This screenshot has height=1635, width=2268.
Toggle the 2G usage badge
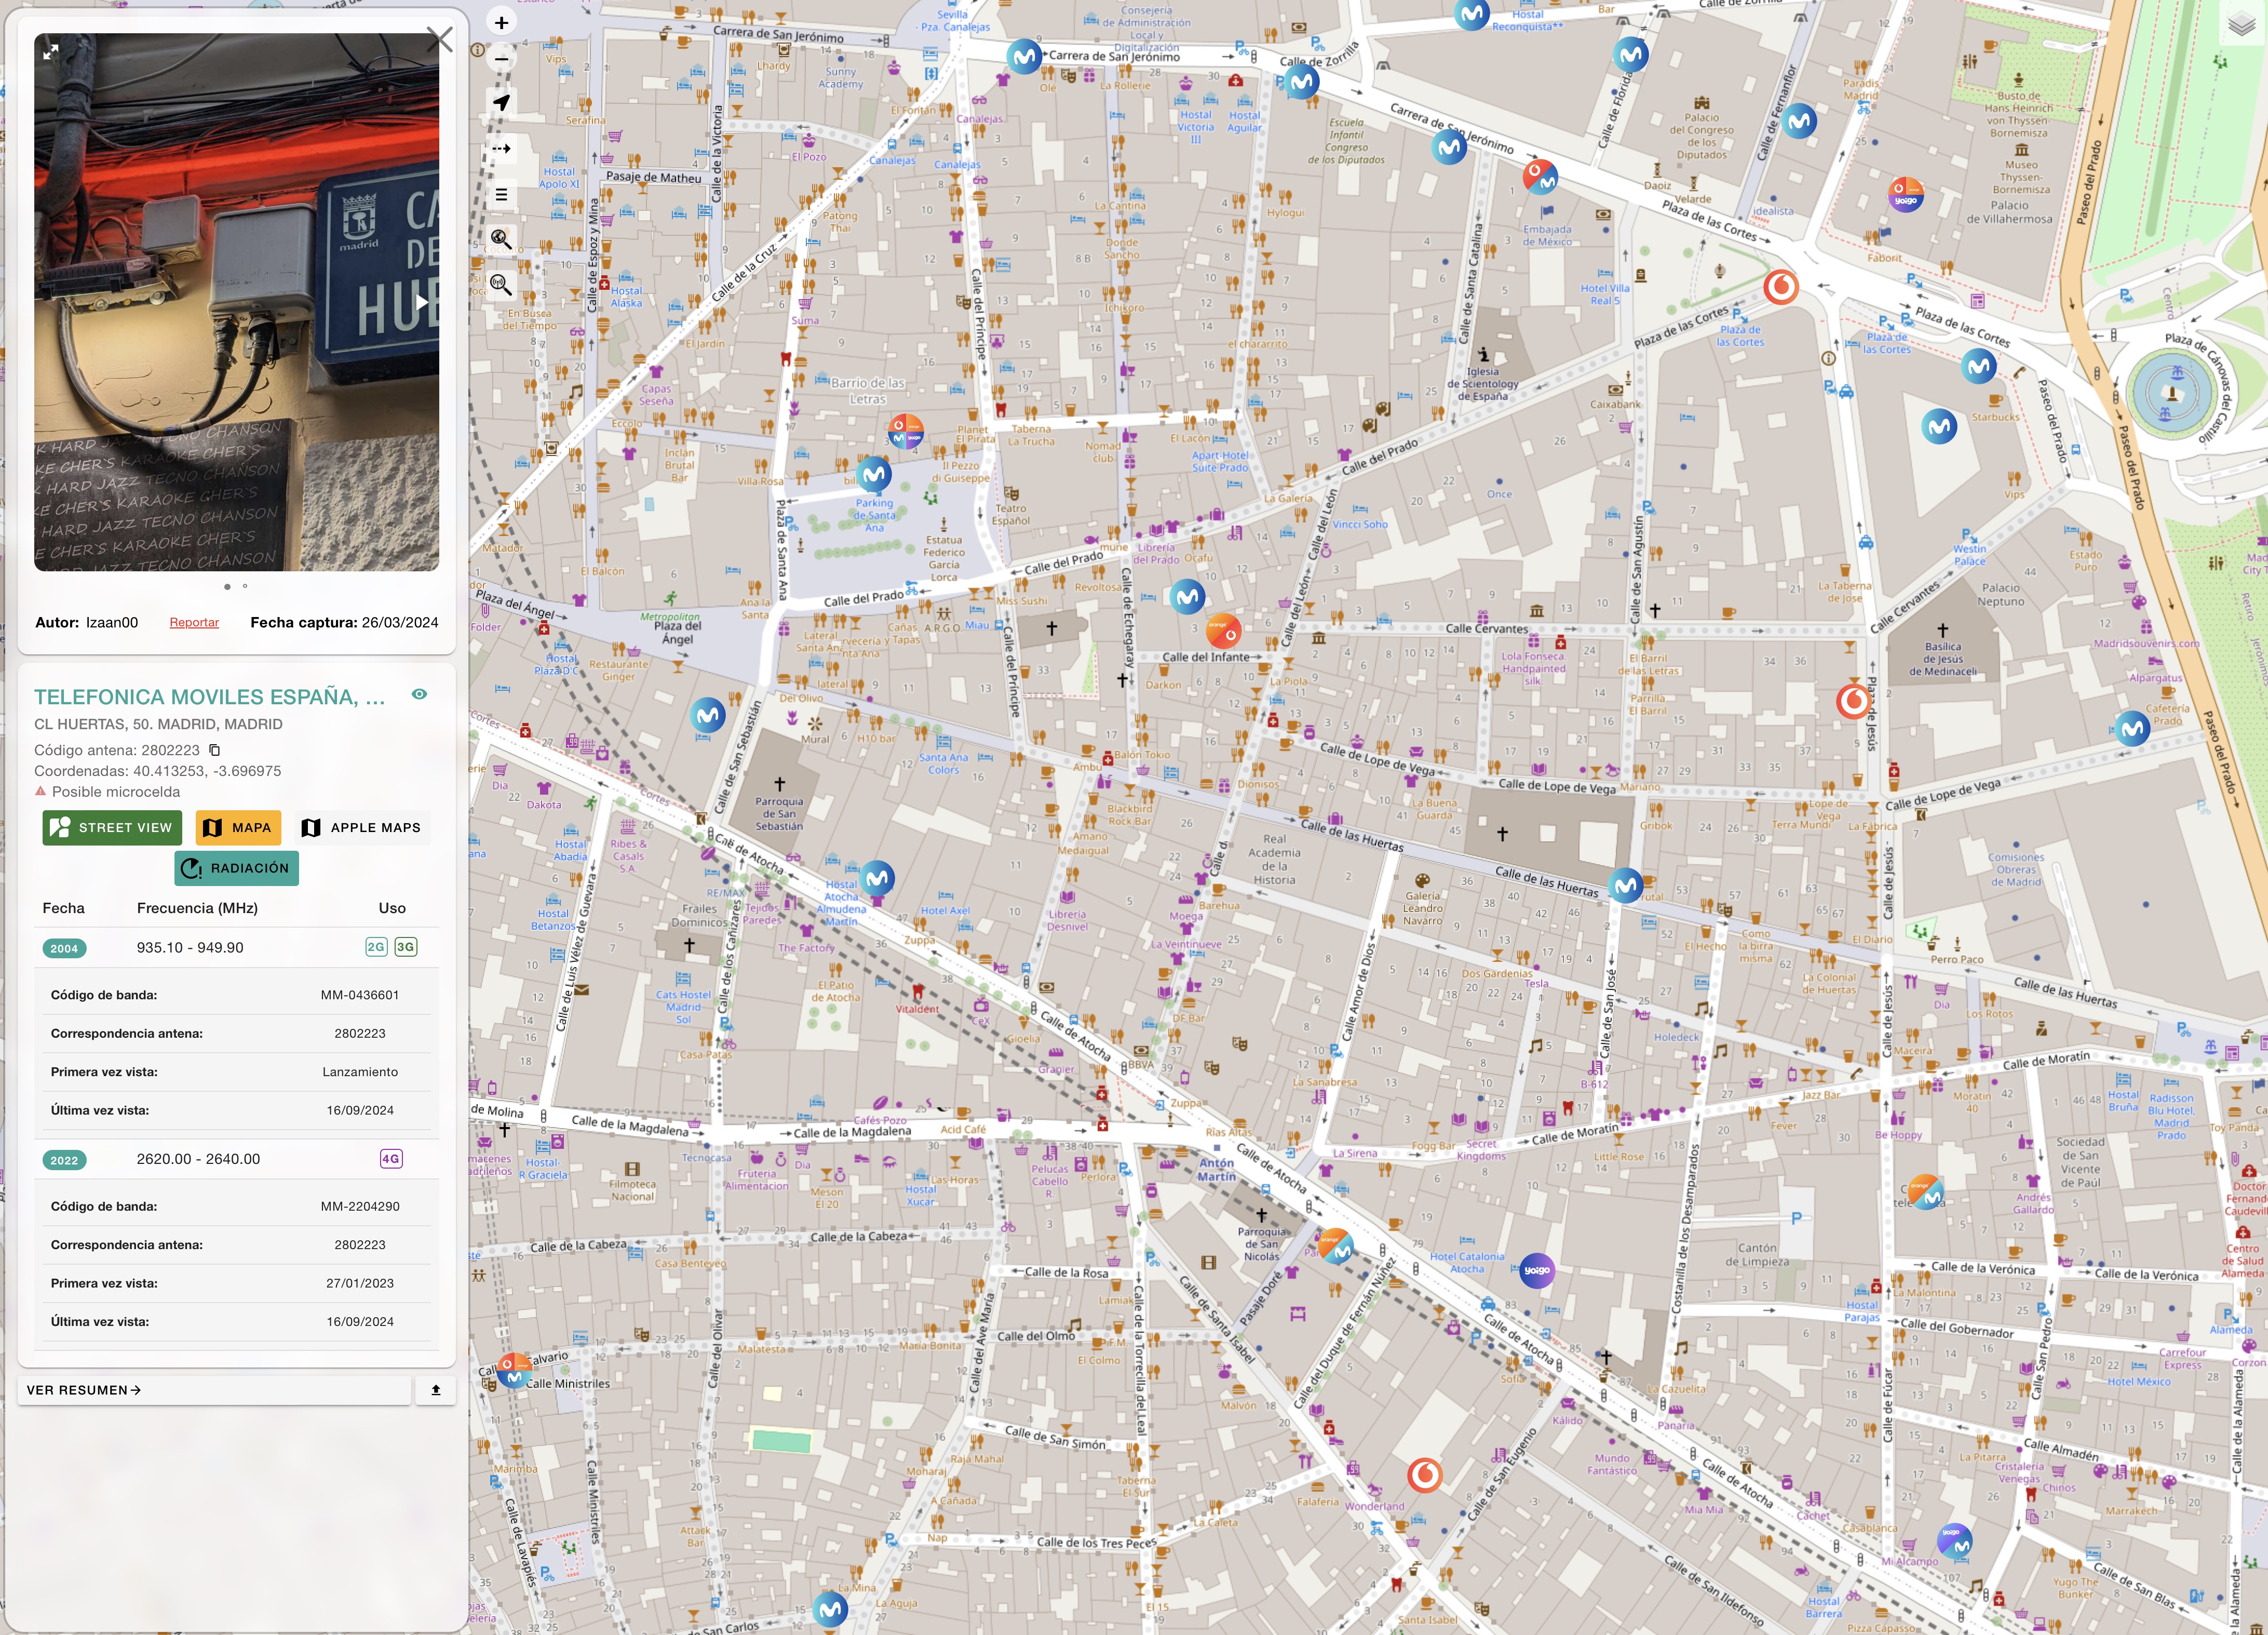[x=376, y=947]
